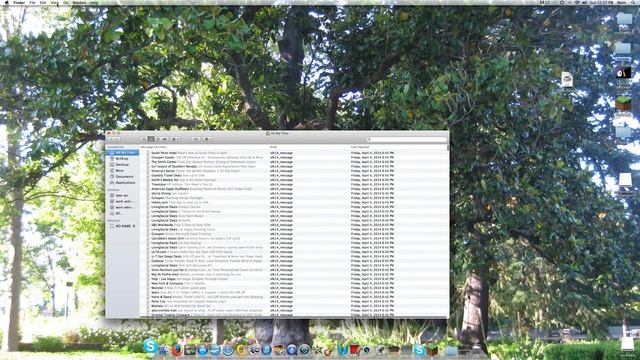Select the American Eagle Outfitters message
This screenshot has width=640, height=360.
pyautogui.click(x=294, y=189)
